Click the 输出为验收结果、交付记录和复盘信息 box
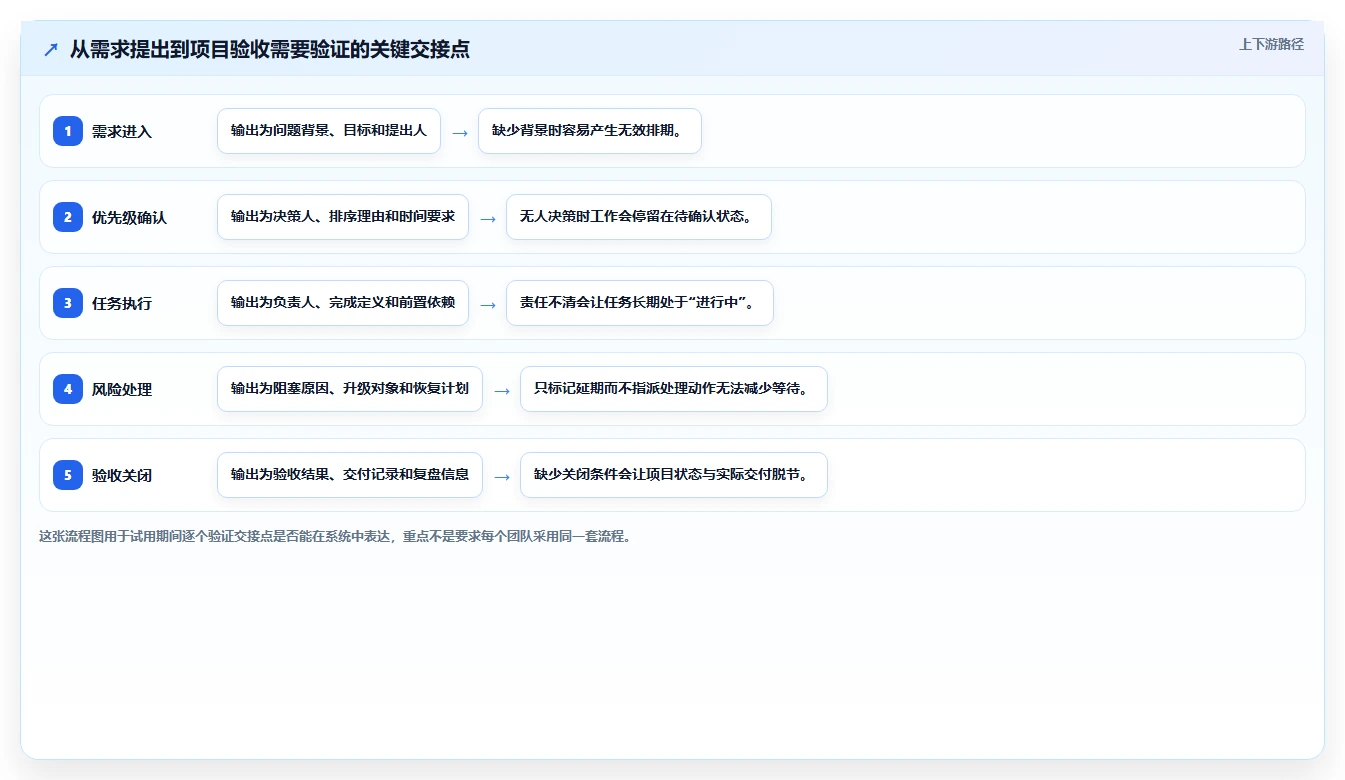The height and width of the screenshot is (780, 1345). pyautogui.click(x=350, y=475)
